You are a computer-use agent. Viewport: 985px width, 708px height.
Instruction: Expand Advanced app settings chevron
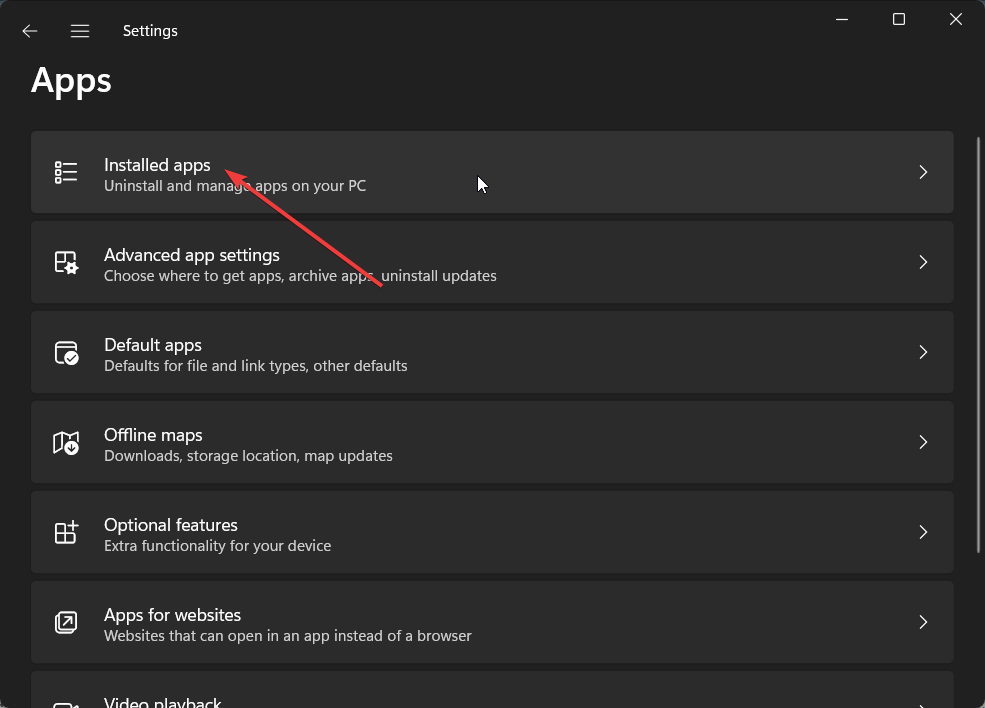pos(923,262)
